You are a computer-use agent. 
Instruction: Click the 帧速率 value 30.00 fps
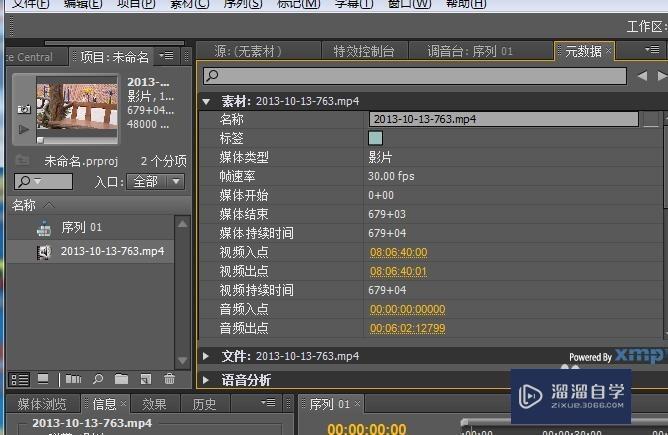coord(391,176)
